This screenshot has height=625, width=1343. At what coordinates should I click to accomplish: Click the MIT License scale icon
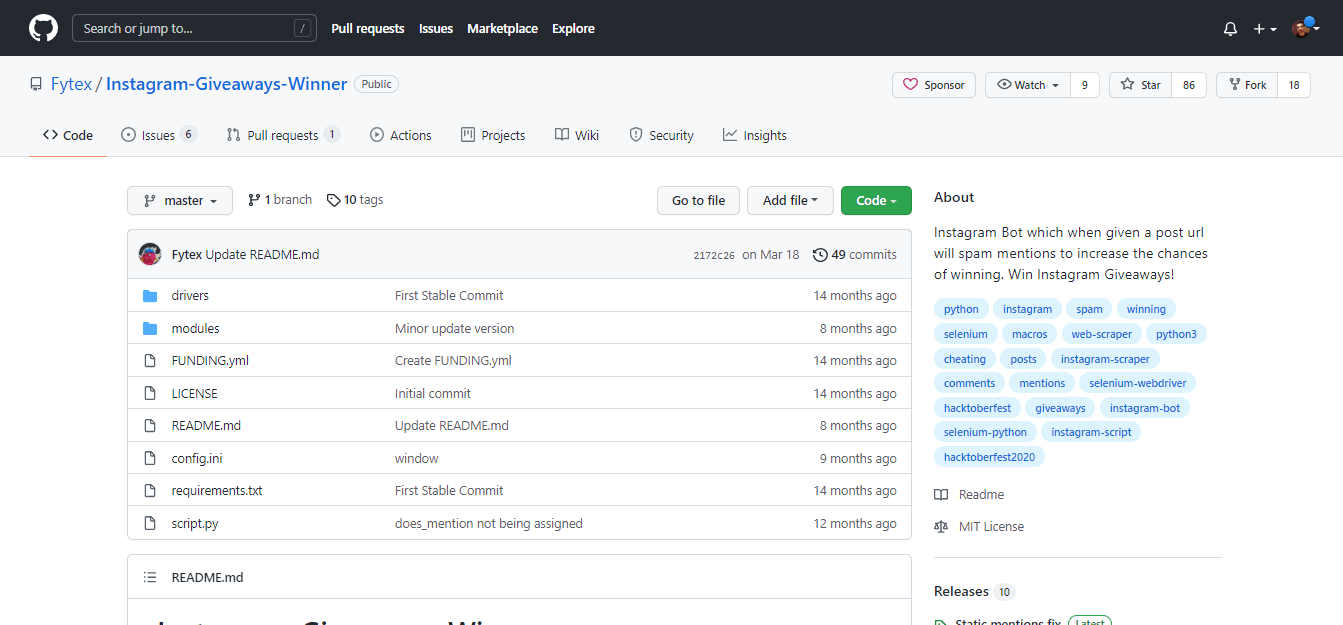pyautogui.click(x=941, y=527)
